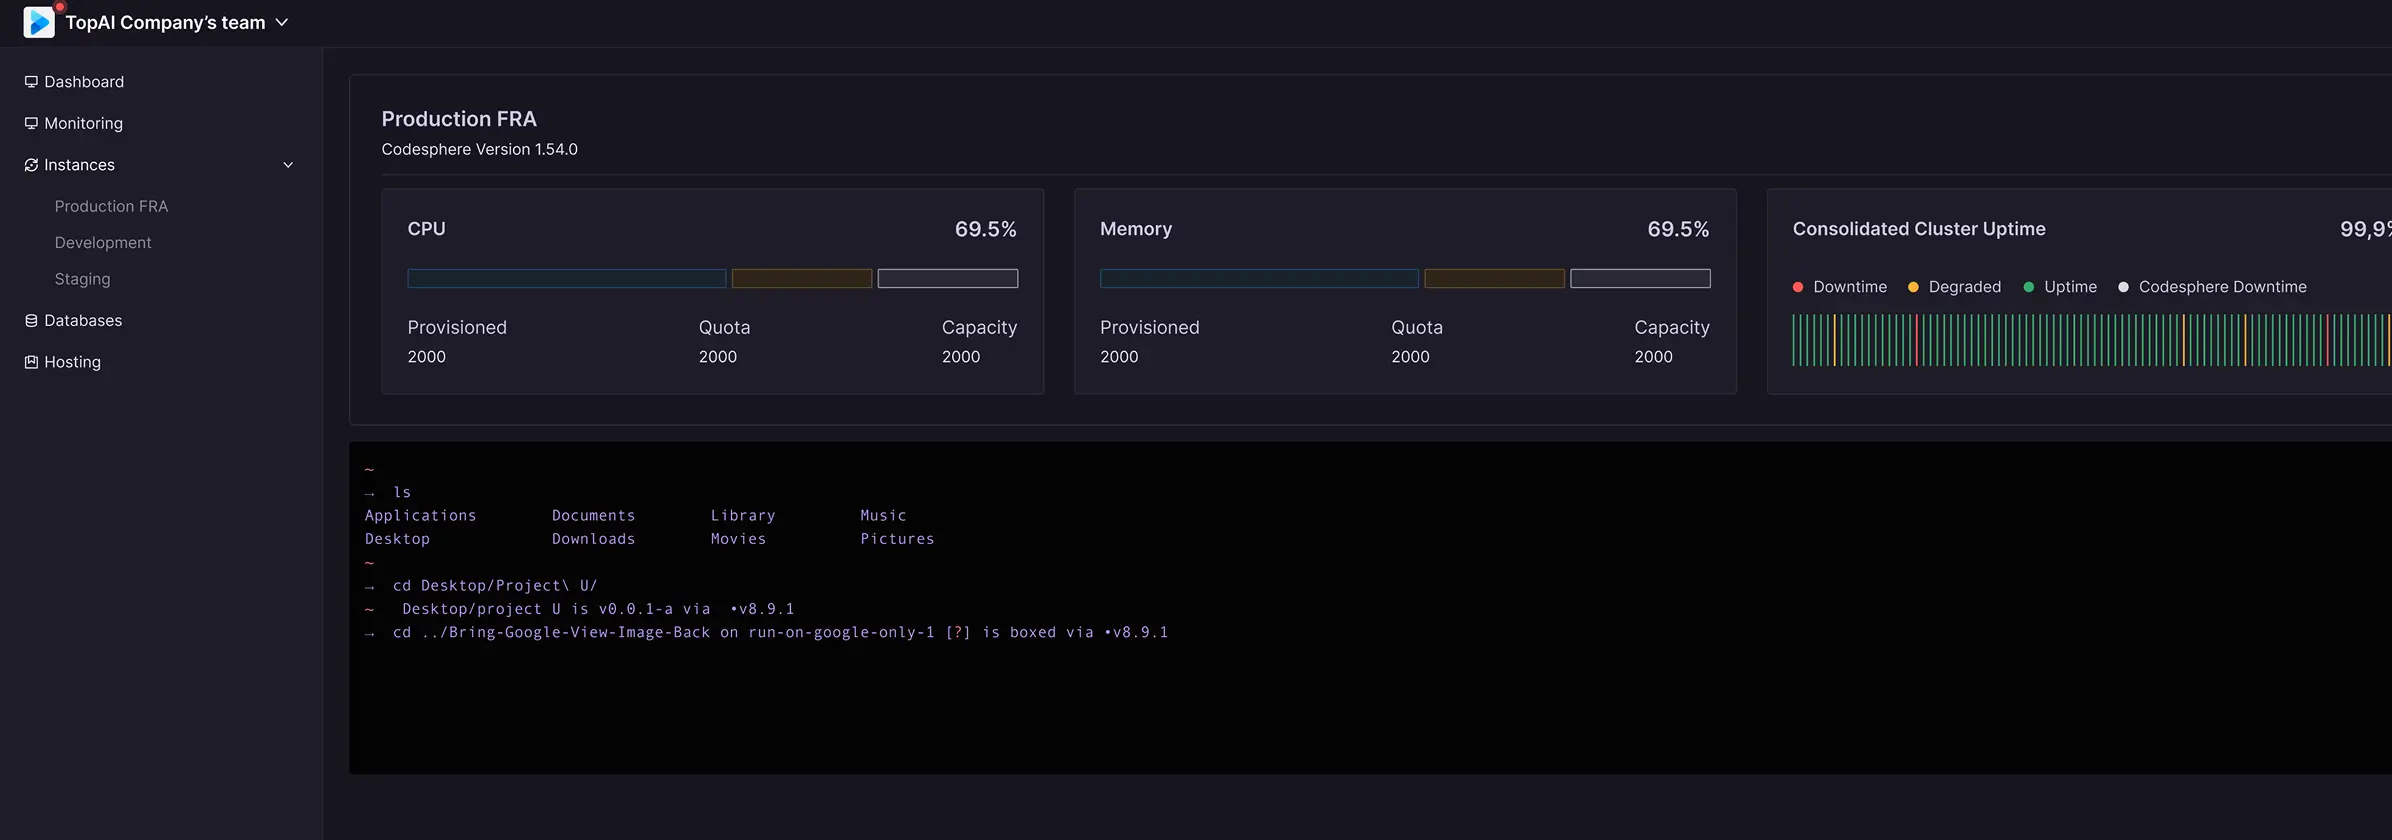The height and width of the screenshot is (840, 2392).
Task: Click the Codesphere logo icon
Action: pyautogui.click(x=39, y=22)
